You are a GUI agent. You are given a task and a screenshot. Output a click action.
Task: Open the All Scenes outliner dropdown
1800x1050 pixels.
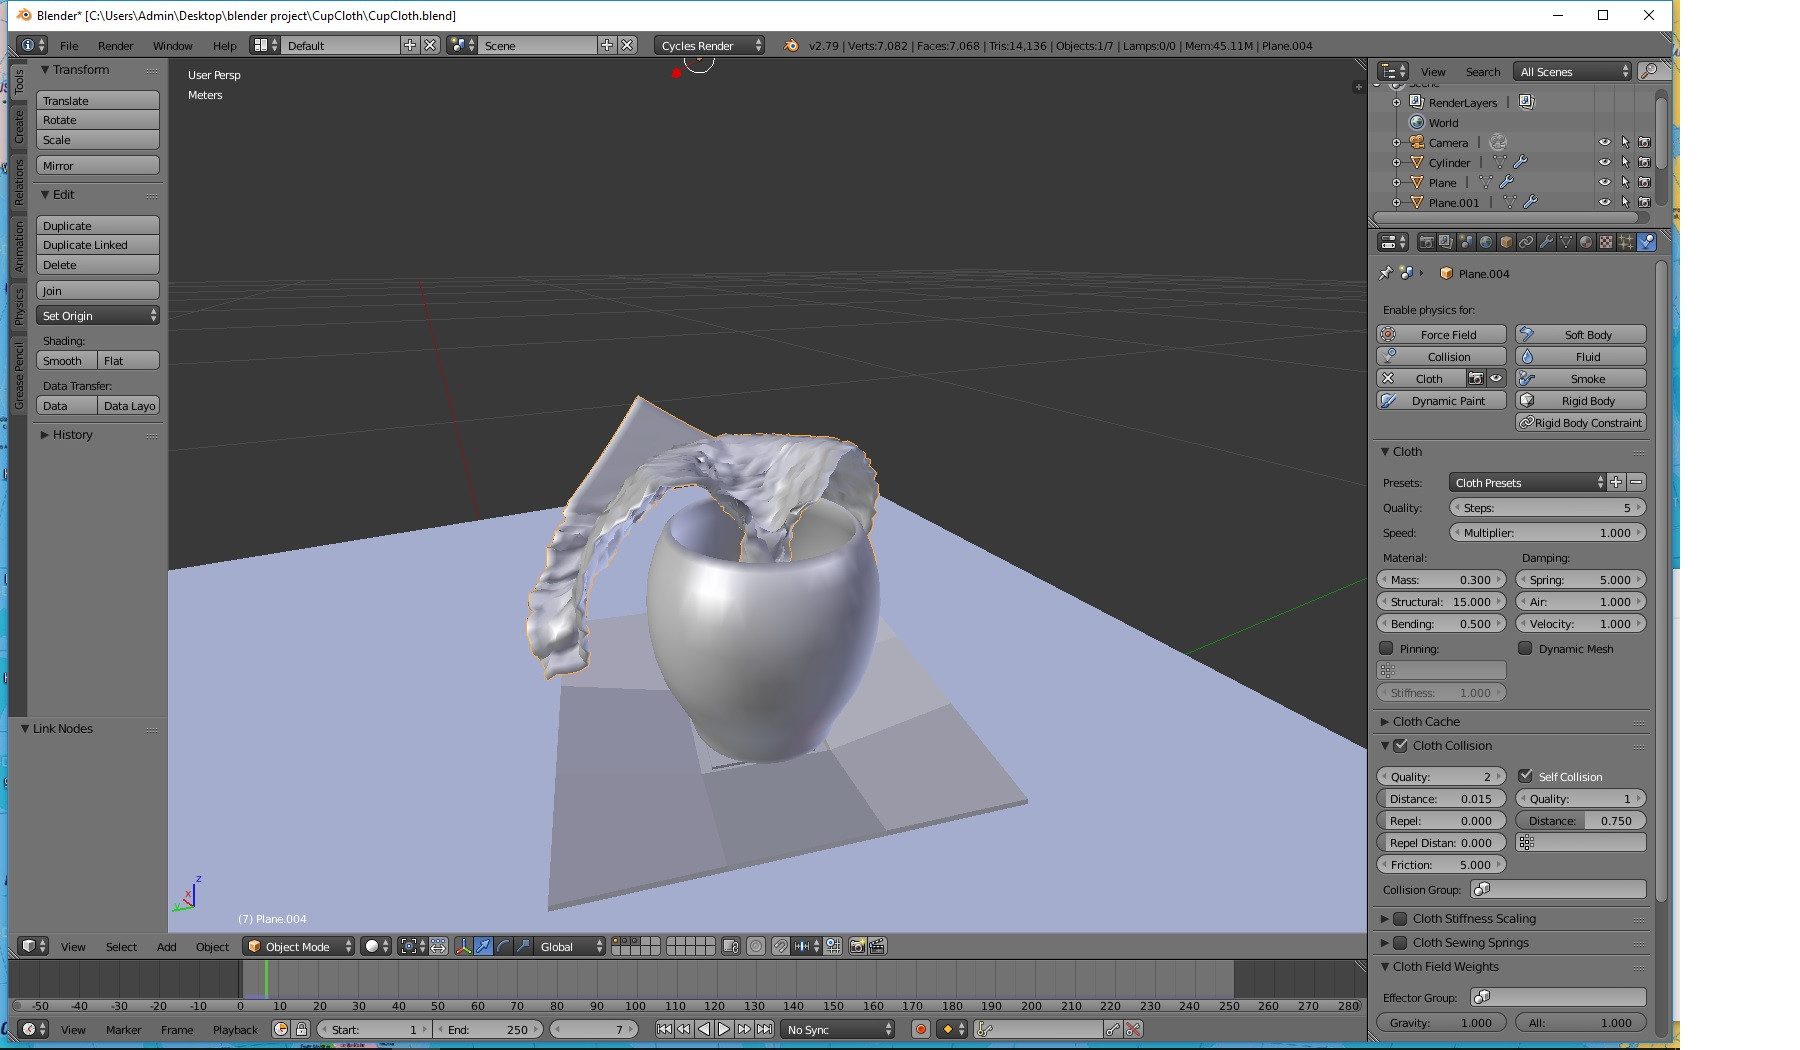[1572, 71]
